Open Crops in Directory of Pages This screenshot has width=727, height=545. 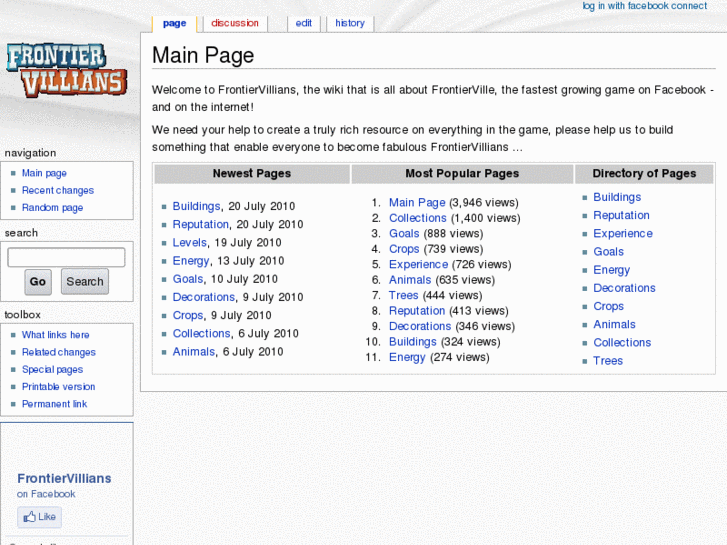tap(609, 306)
